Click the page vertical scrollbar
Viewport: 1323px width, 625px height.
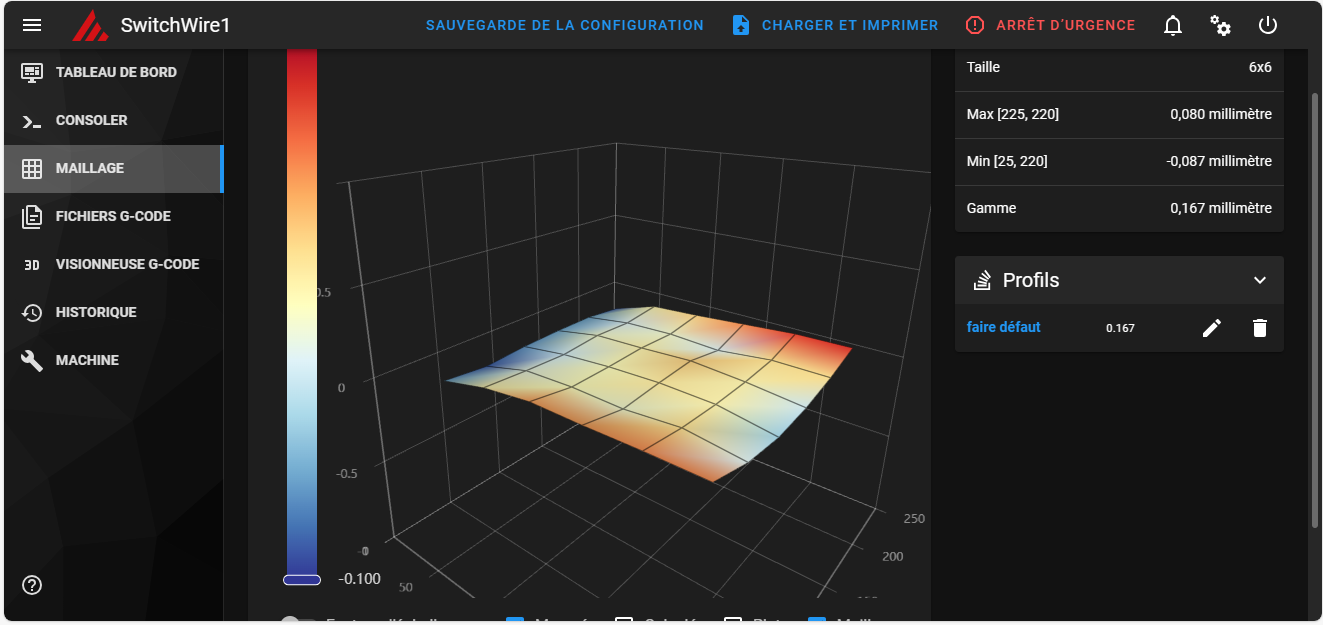click(1315, 310)
